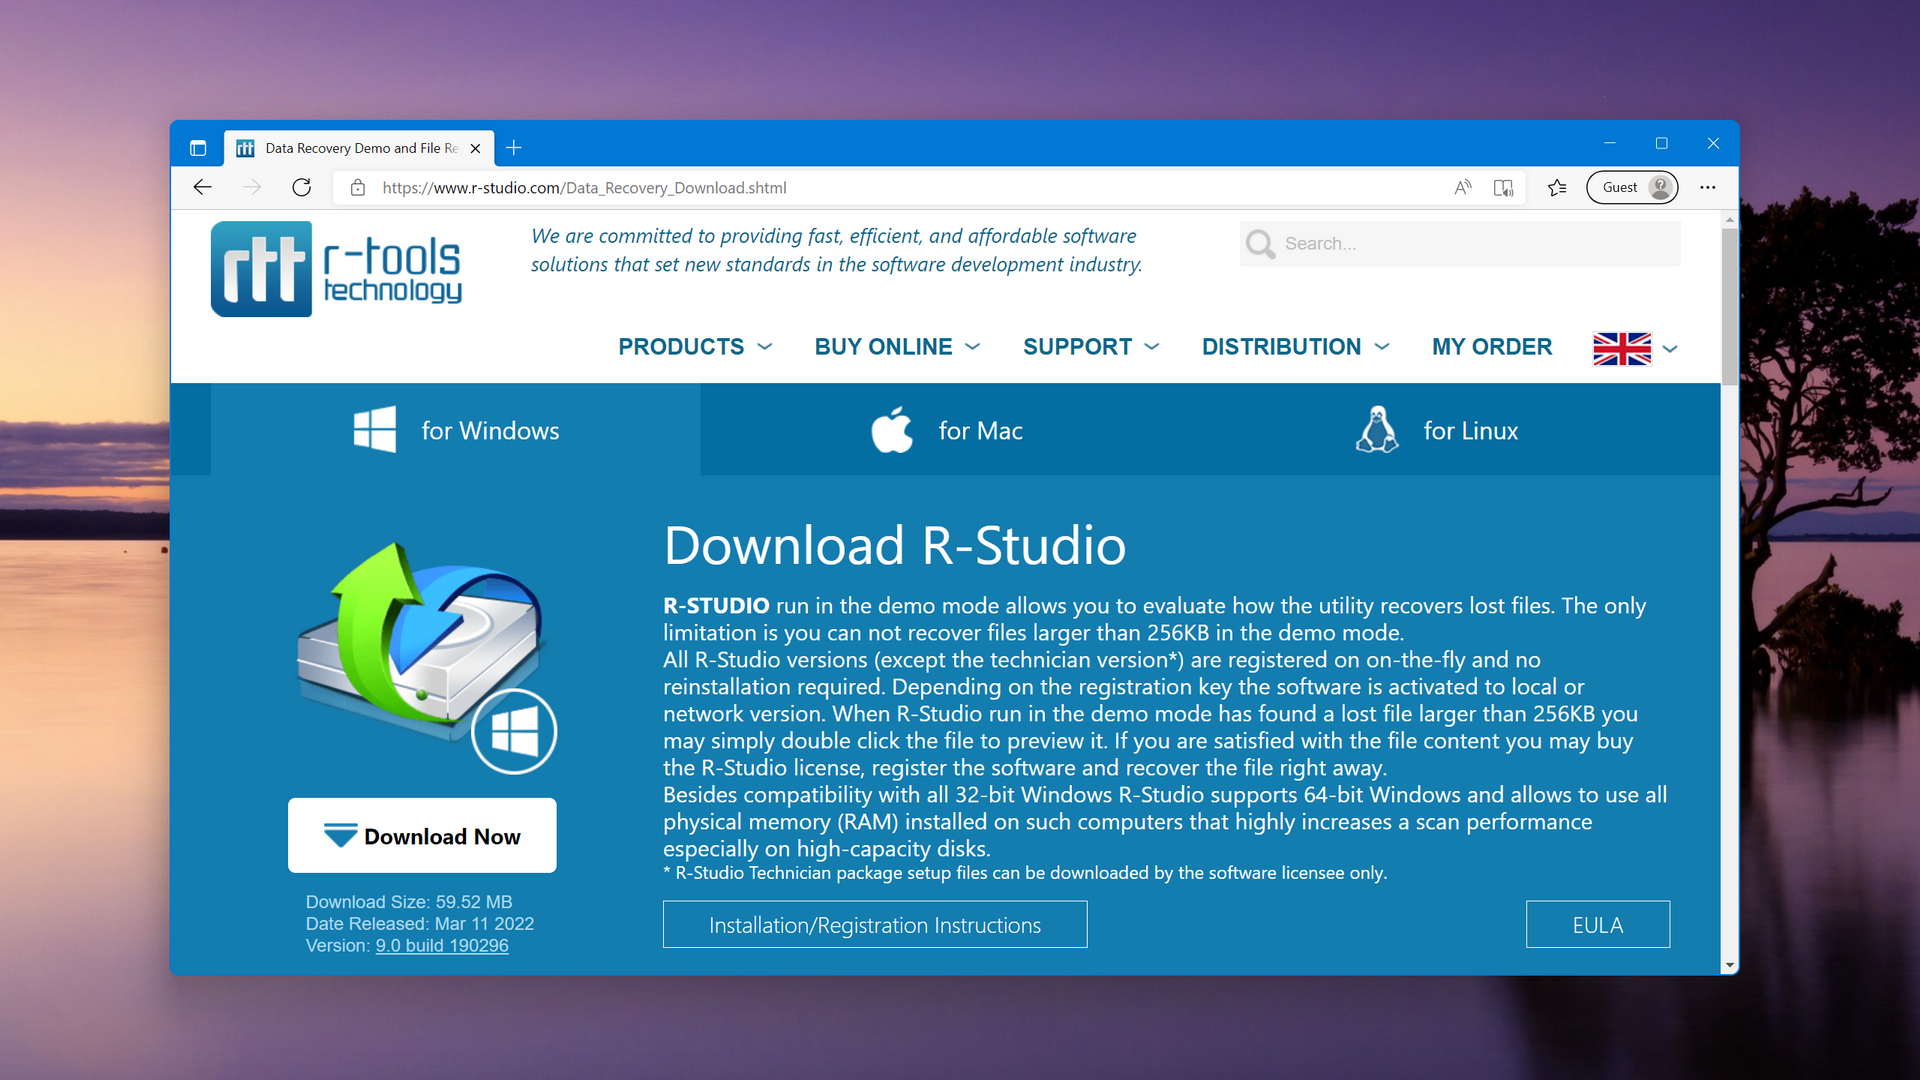
Task: Click the R-Studio hard drive product image
Action: [426, 657]
